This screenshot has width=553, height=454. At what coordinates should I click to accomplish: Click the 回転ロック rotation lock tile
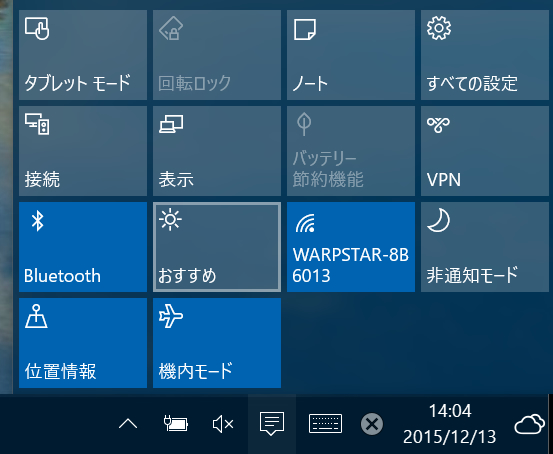pyautogui.click(x=217, y=55)
